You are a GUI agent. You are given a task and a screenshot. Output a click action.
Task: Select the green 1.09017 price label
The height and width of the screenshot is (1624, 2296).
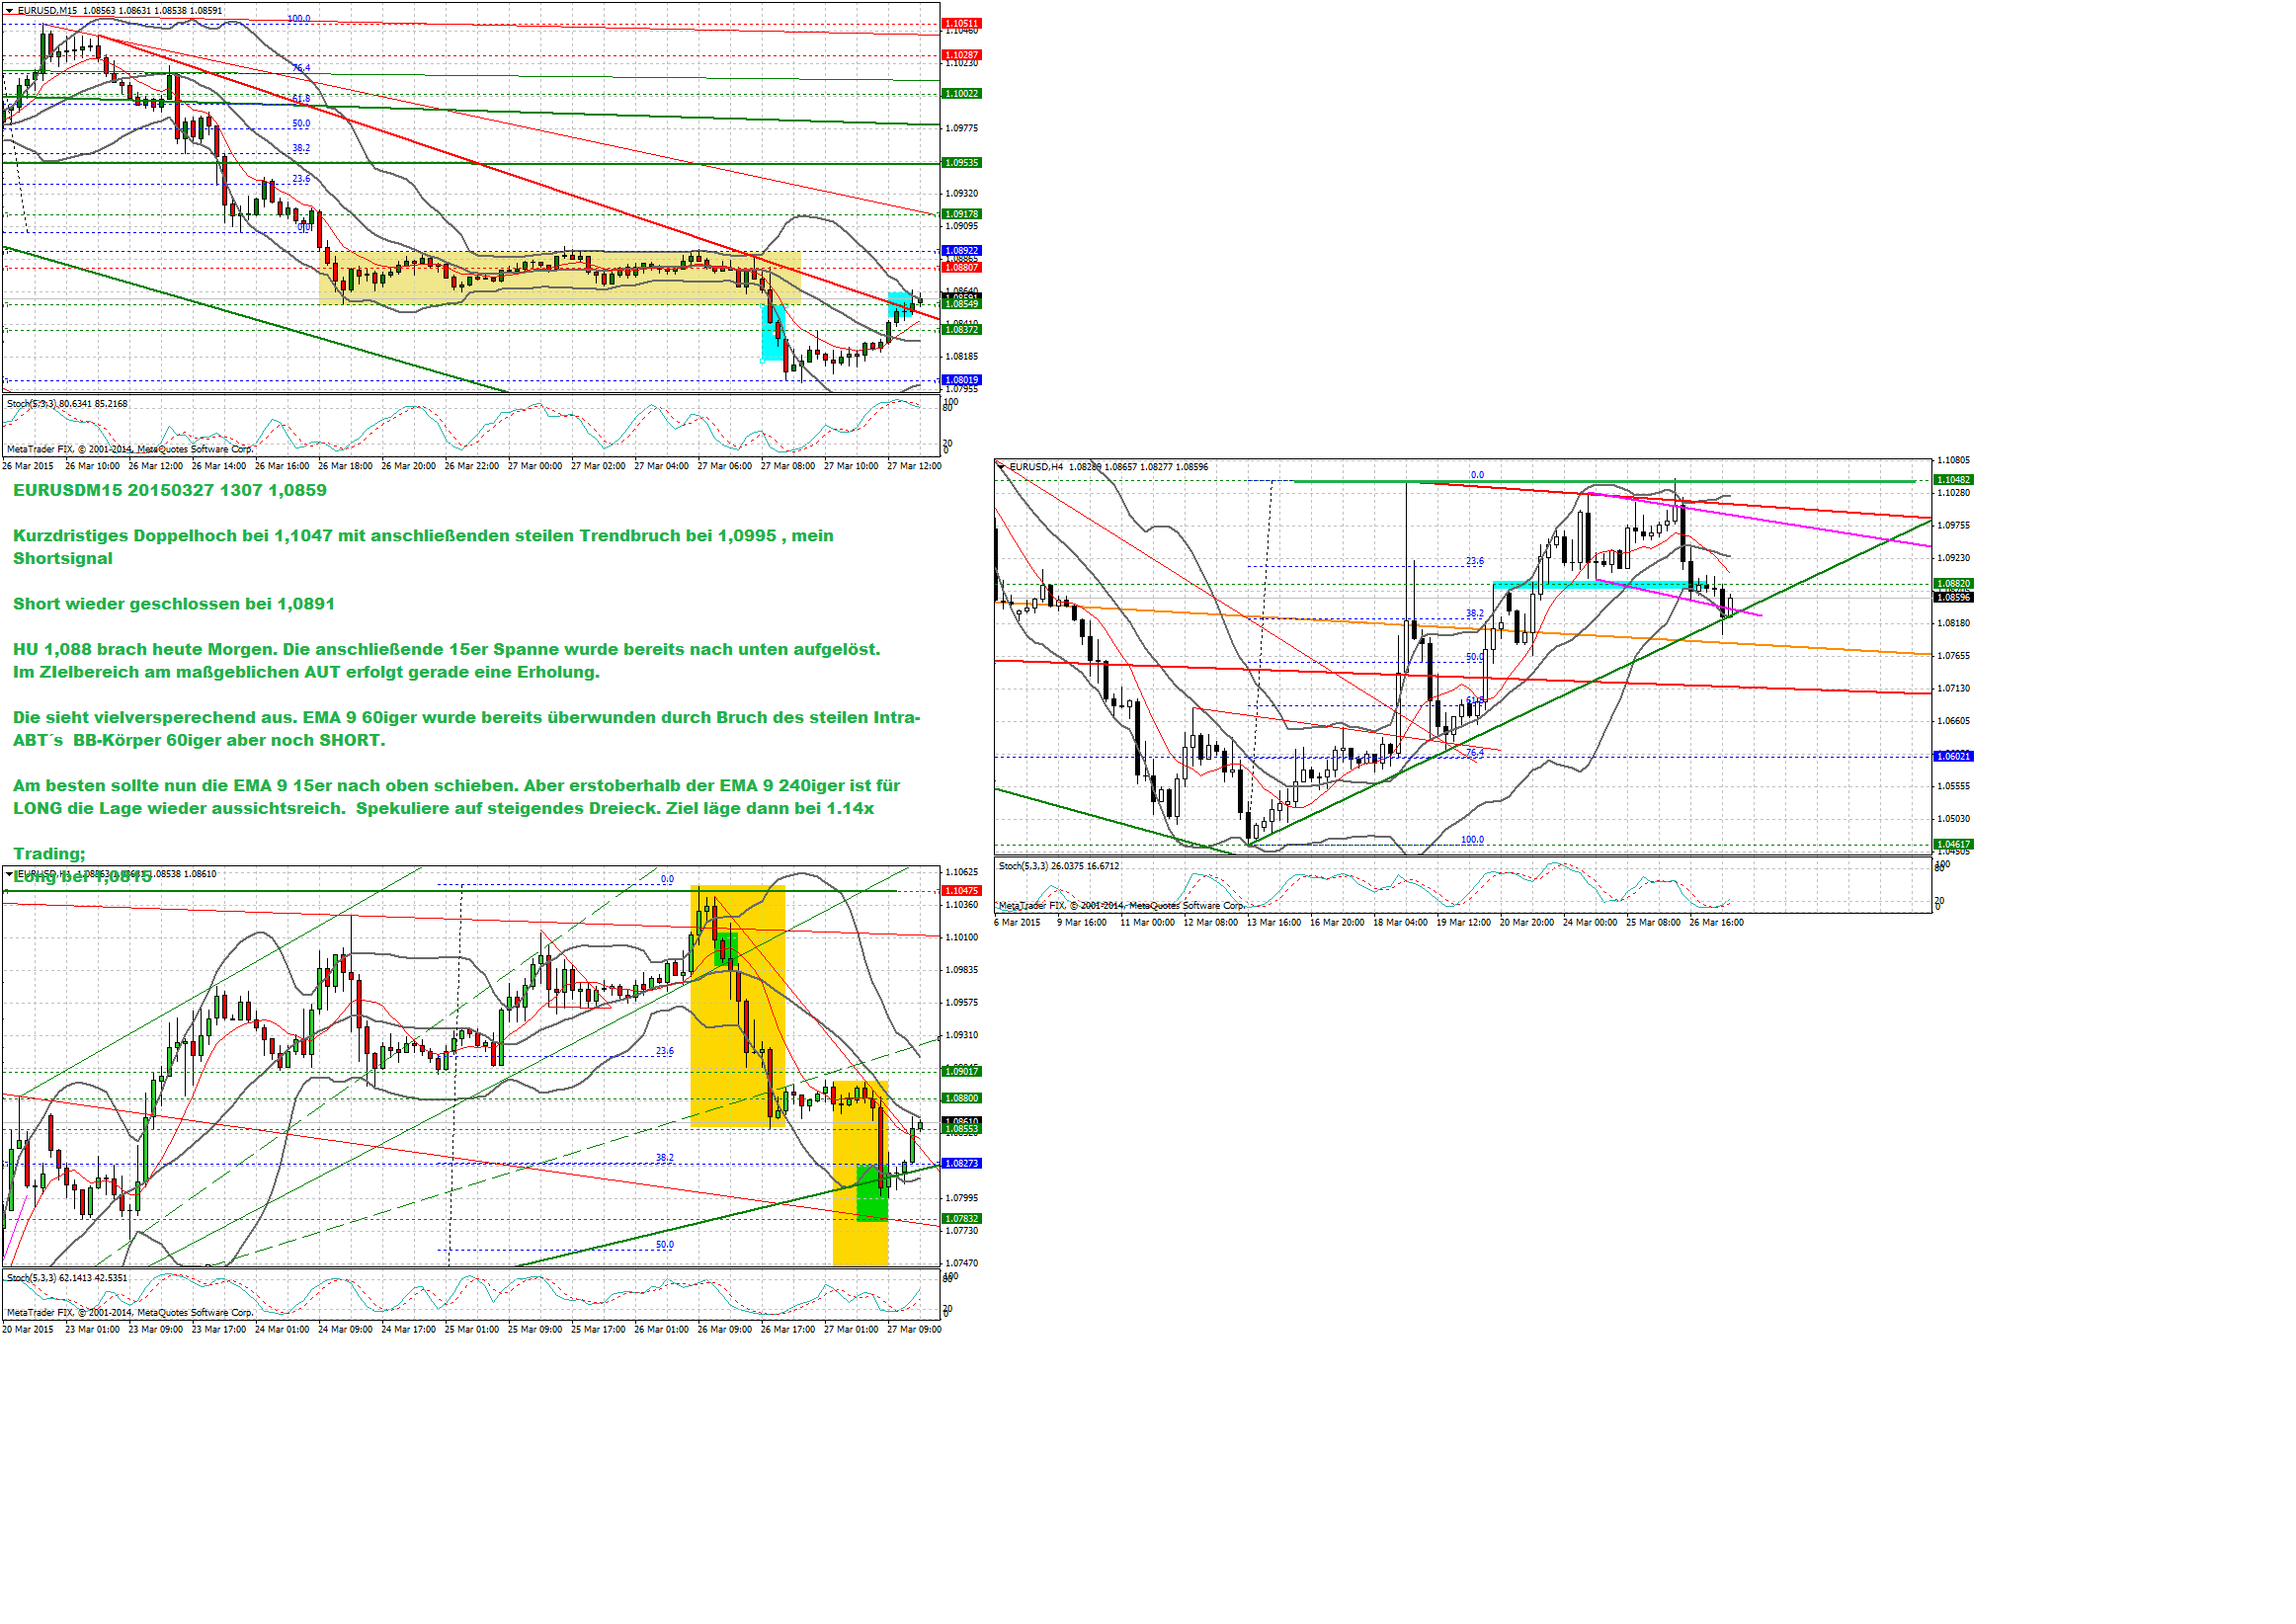point(962,1072)
